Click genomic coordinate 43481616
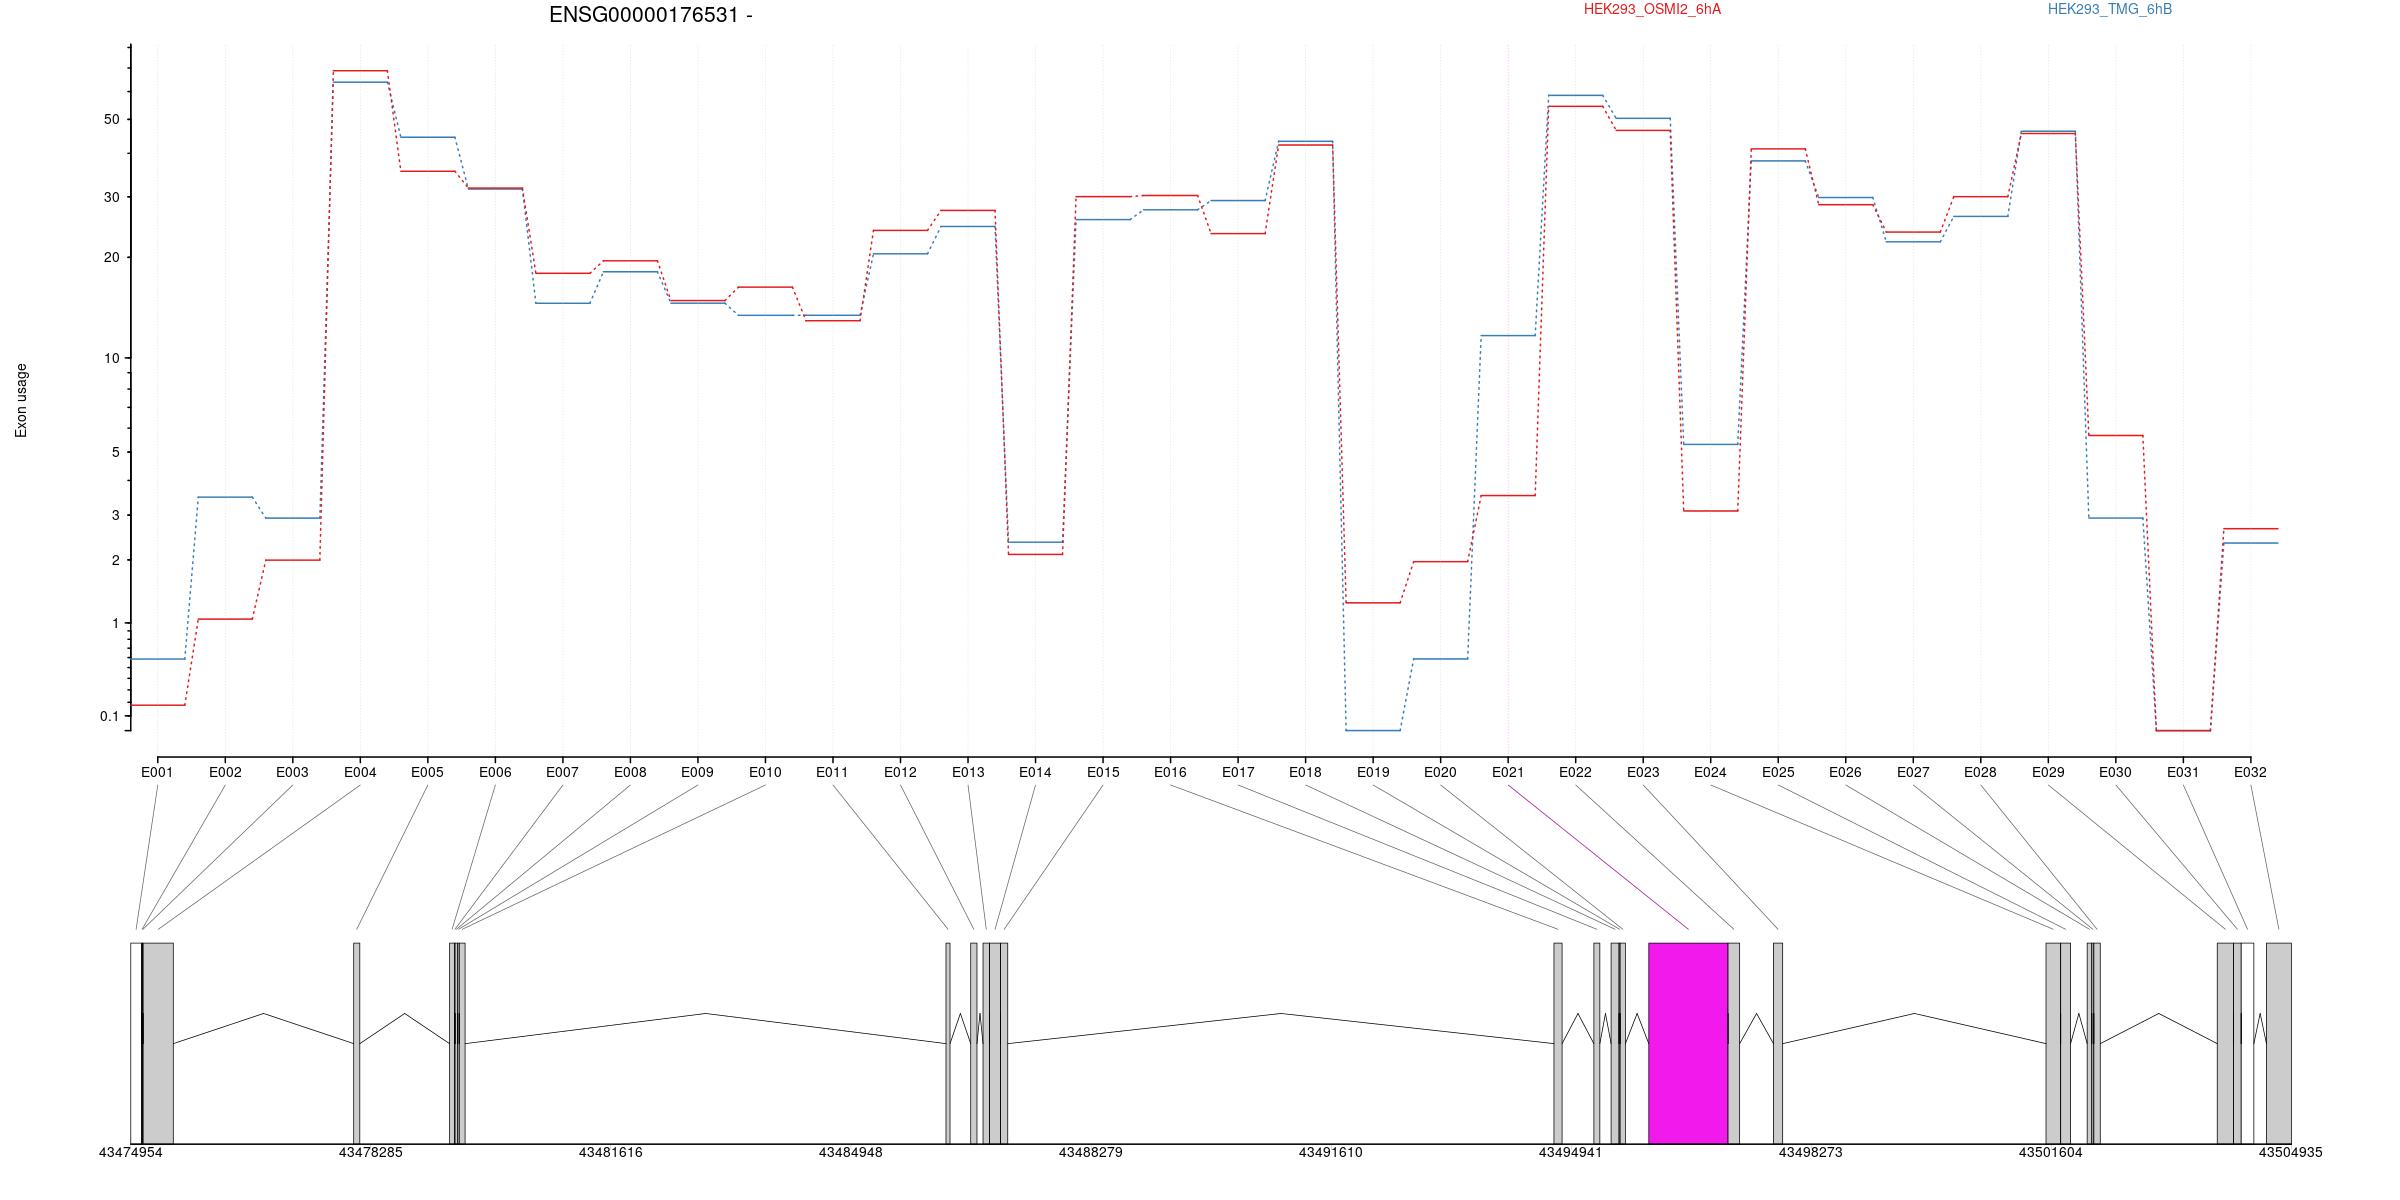This screenshot has width=2400, height=1200. click(x=611, y=1153)
